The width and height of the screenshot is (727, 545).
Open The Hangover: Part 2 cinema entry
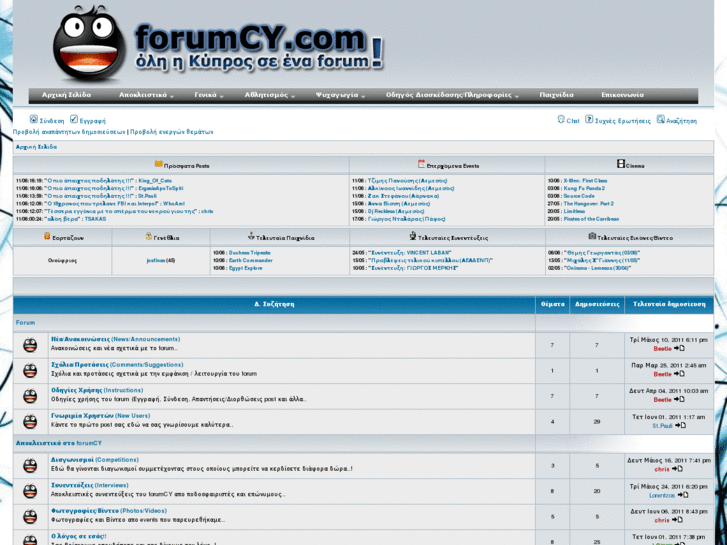click(x=589, y=204)
